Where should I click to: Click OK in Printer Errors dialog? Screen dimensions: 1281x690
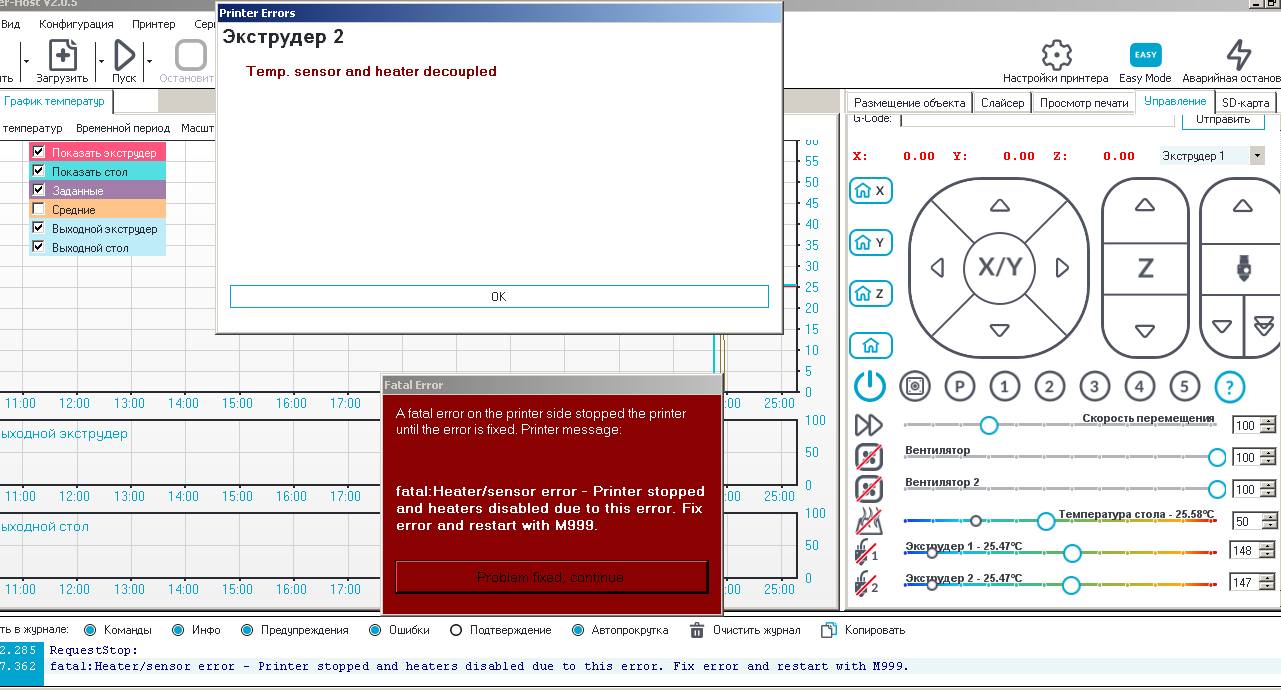499,297
